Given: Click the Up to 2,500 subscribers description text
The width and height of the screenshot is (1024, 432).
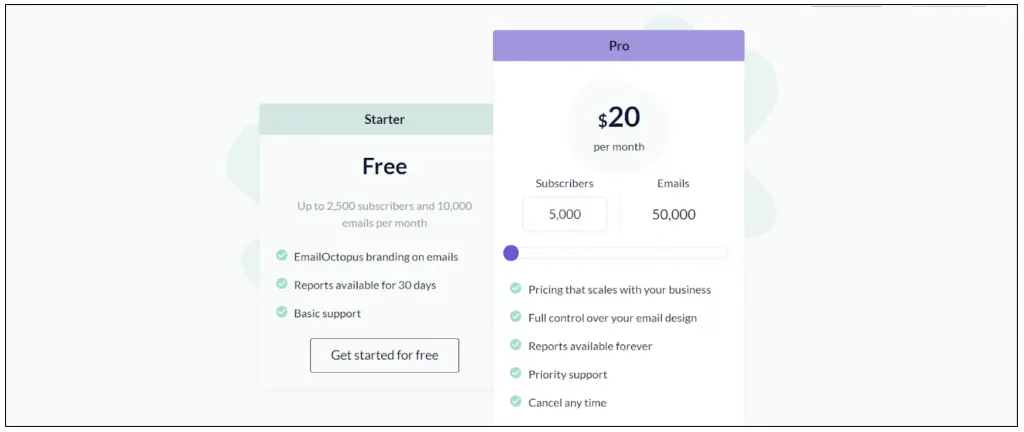Looking at the screenshot, I should pos(384,214).
